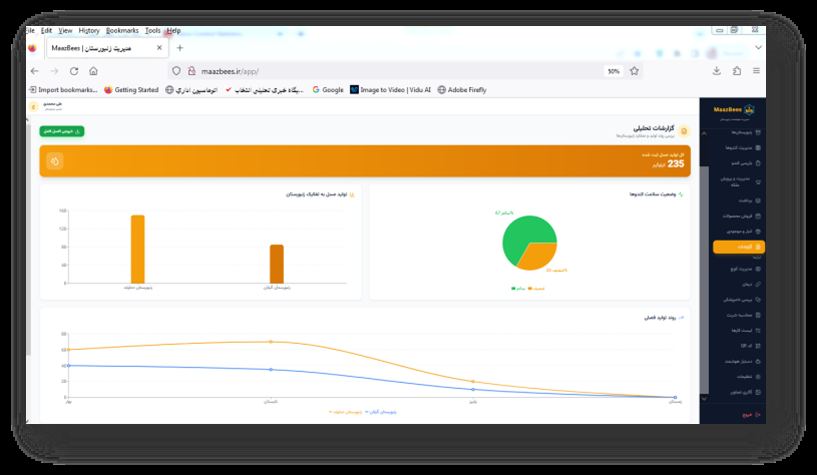Click the green Excel export button

coord(62,131)
